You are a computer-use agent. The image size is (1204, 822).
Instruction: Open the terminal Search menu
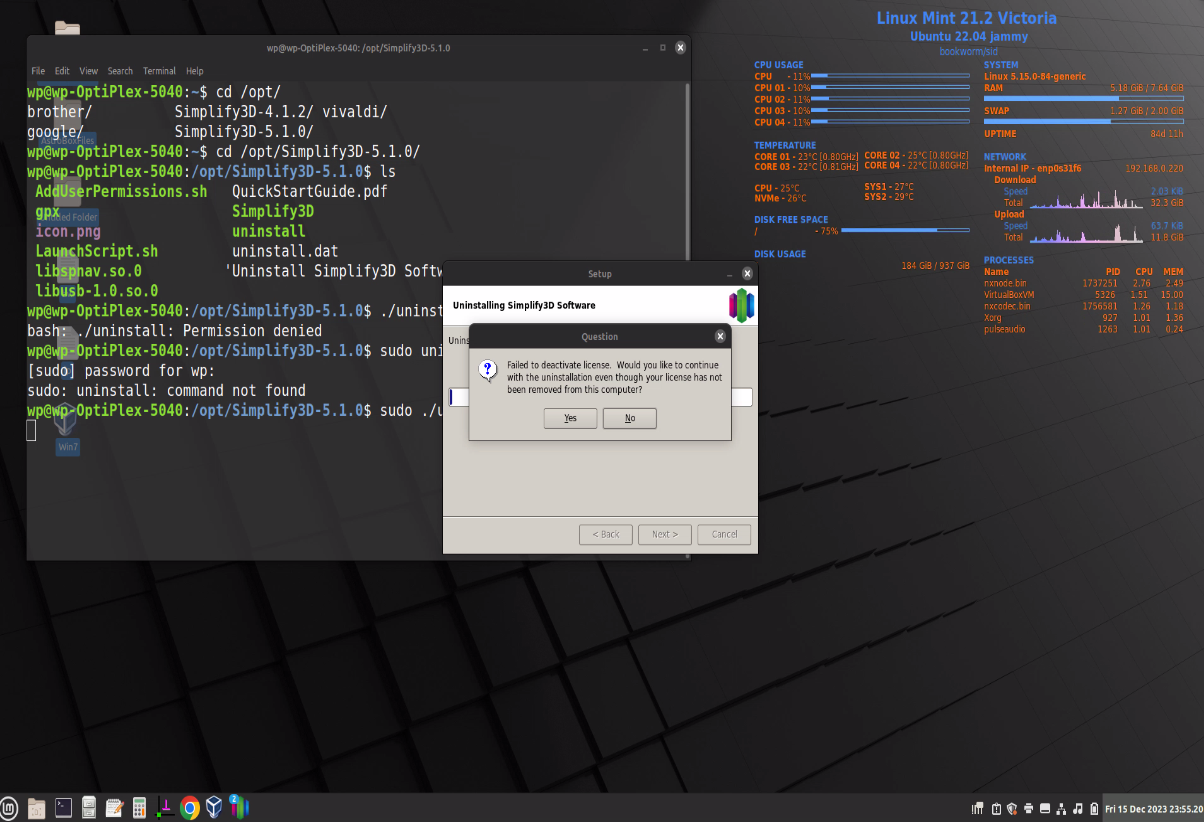point(120,71)
